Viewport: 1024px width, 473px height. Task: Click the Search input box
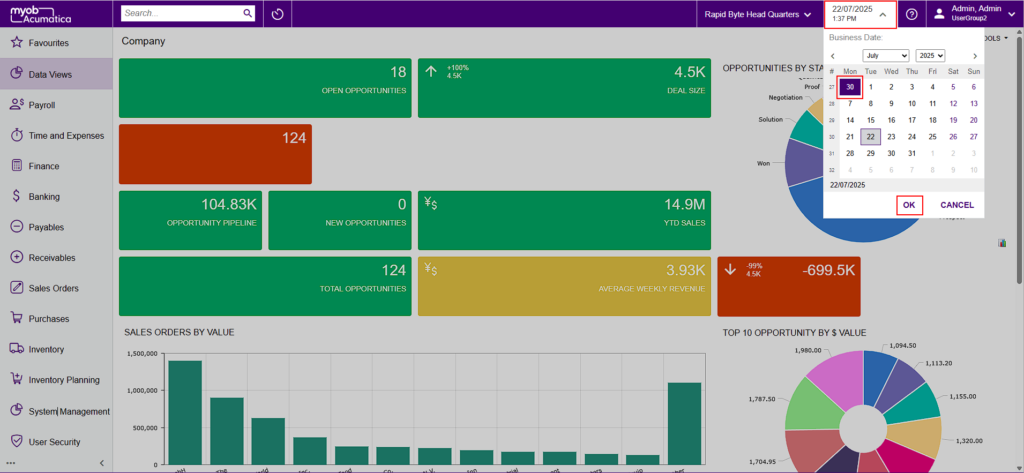point(182,13)
